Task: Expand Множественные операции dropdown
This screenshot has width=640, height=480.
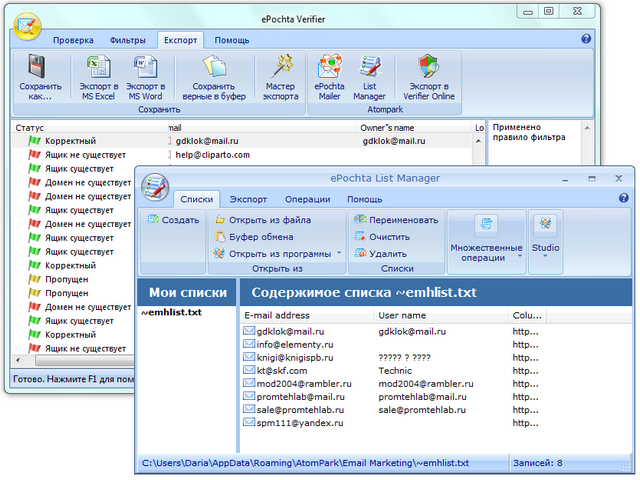Action: pyautogui.click(x=520, y=256)
